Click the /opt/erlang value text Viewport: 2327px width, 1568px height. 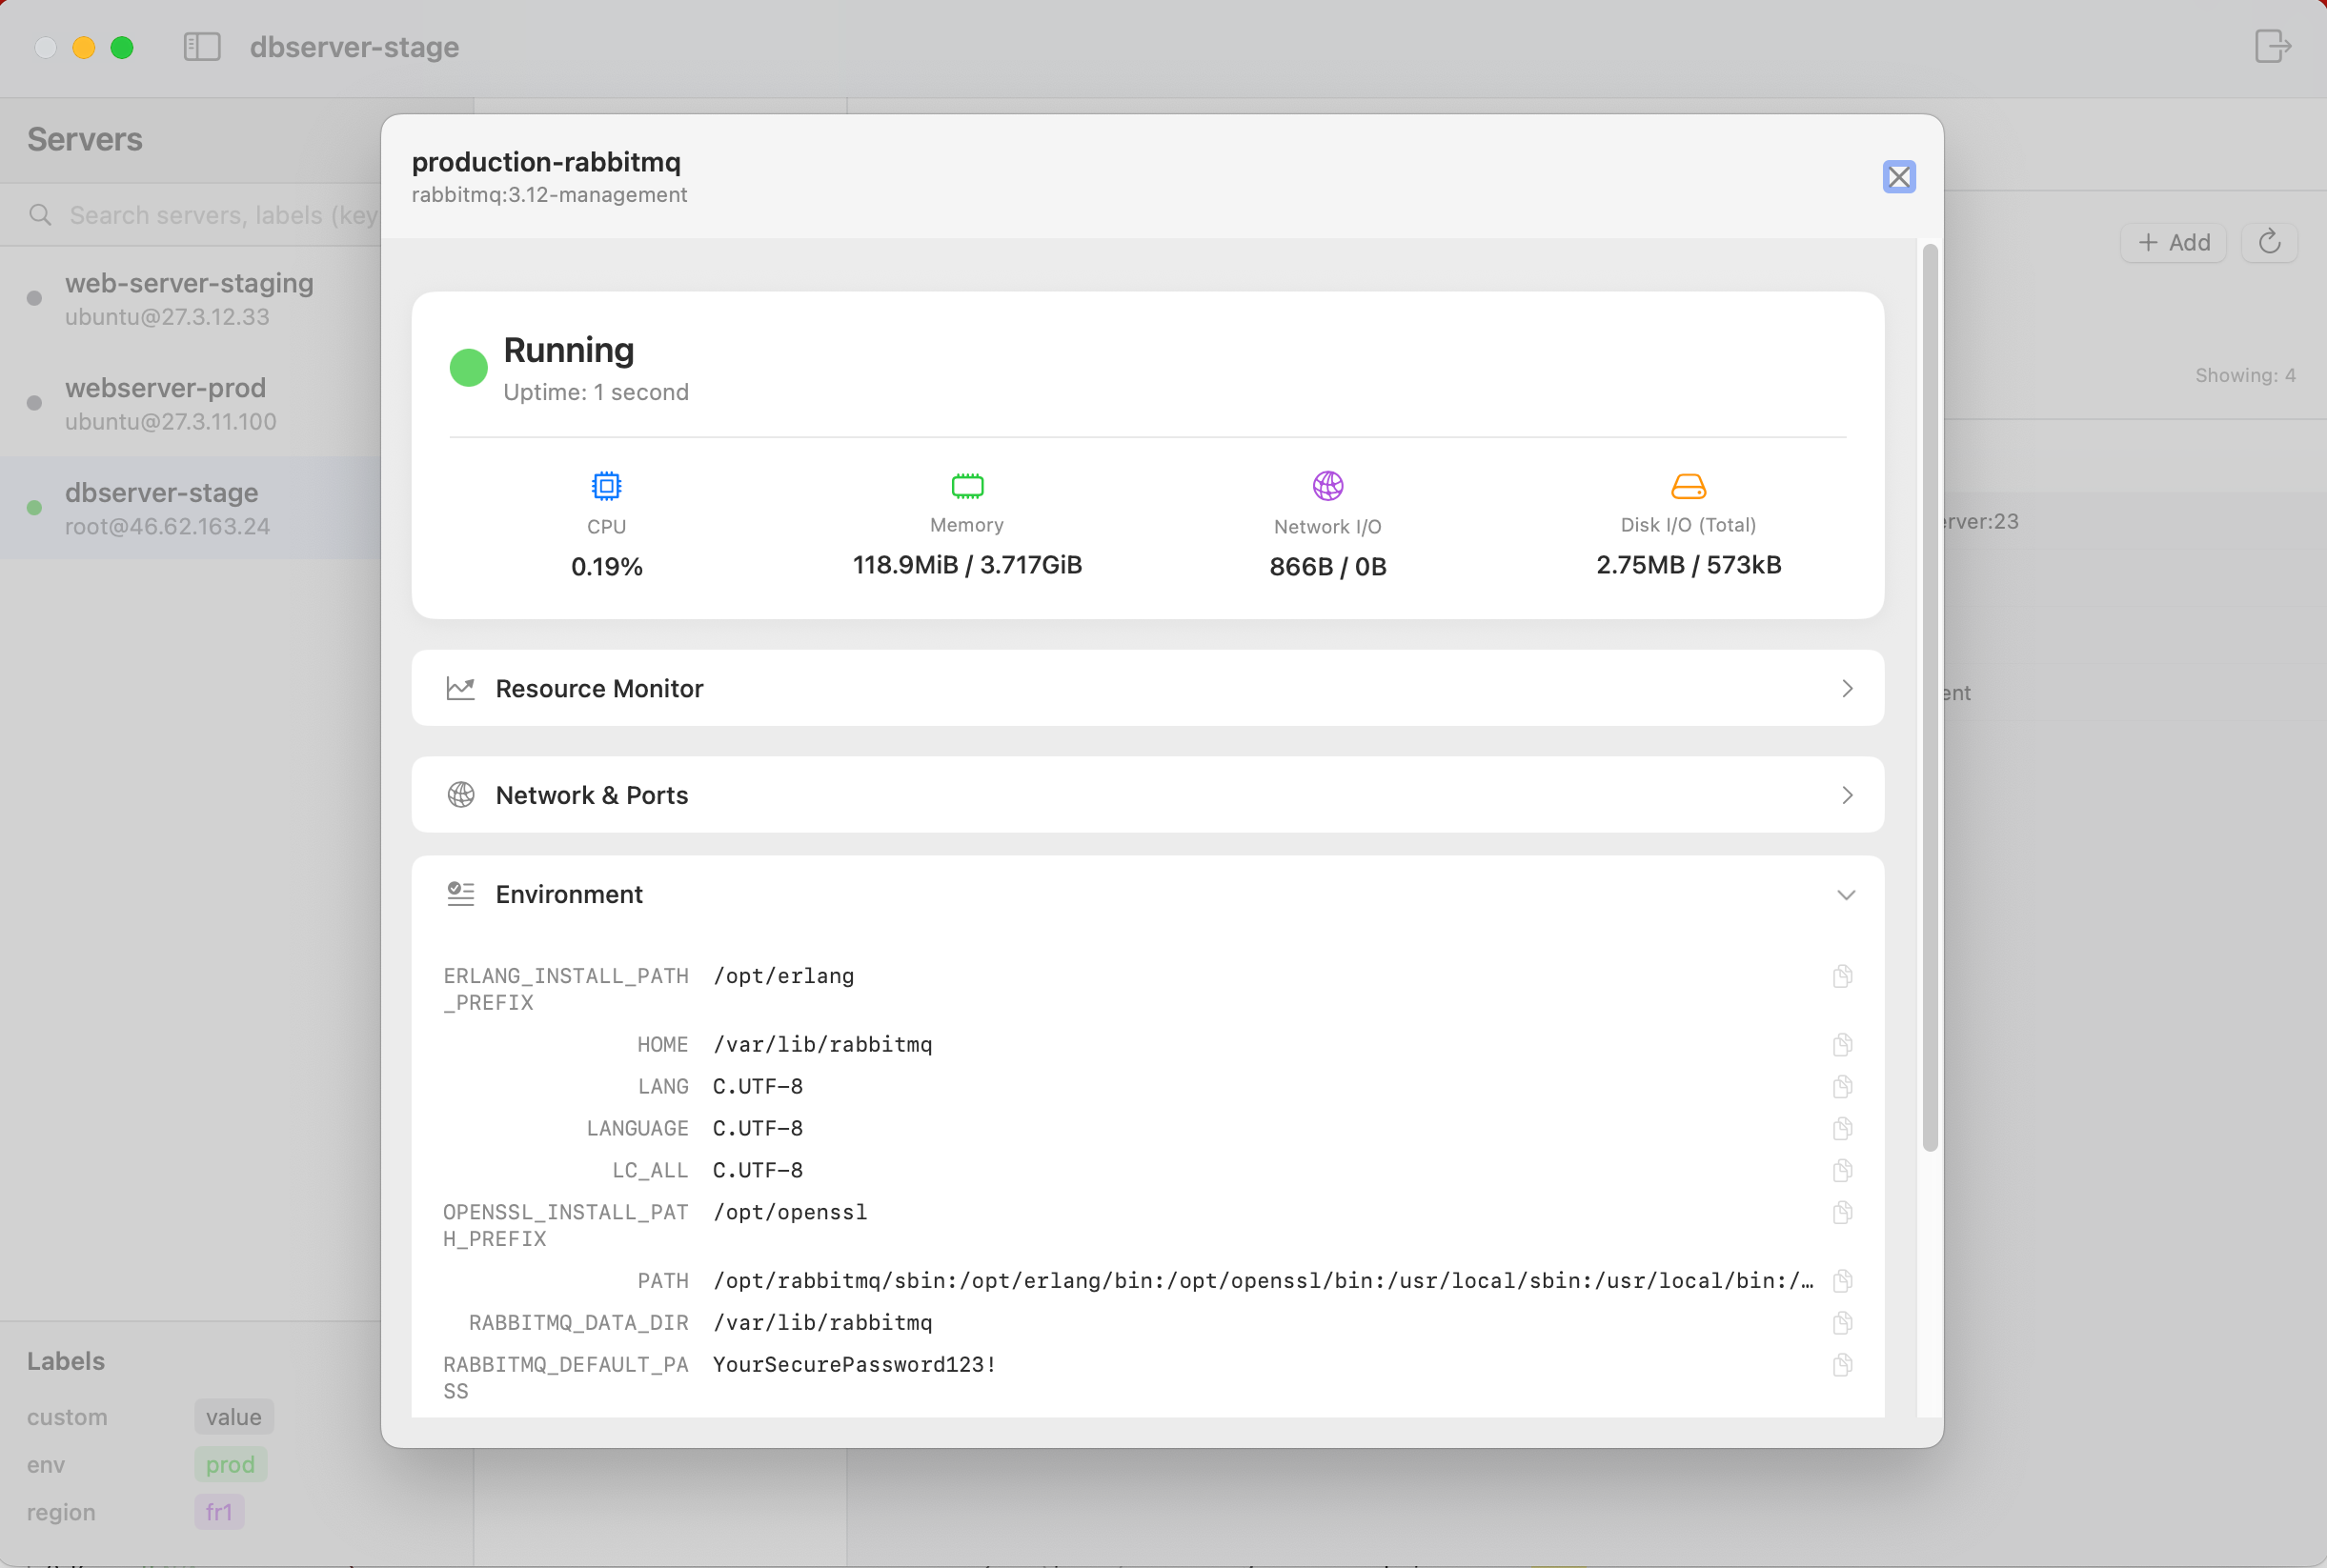783,976
